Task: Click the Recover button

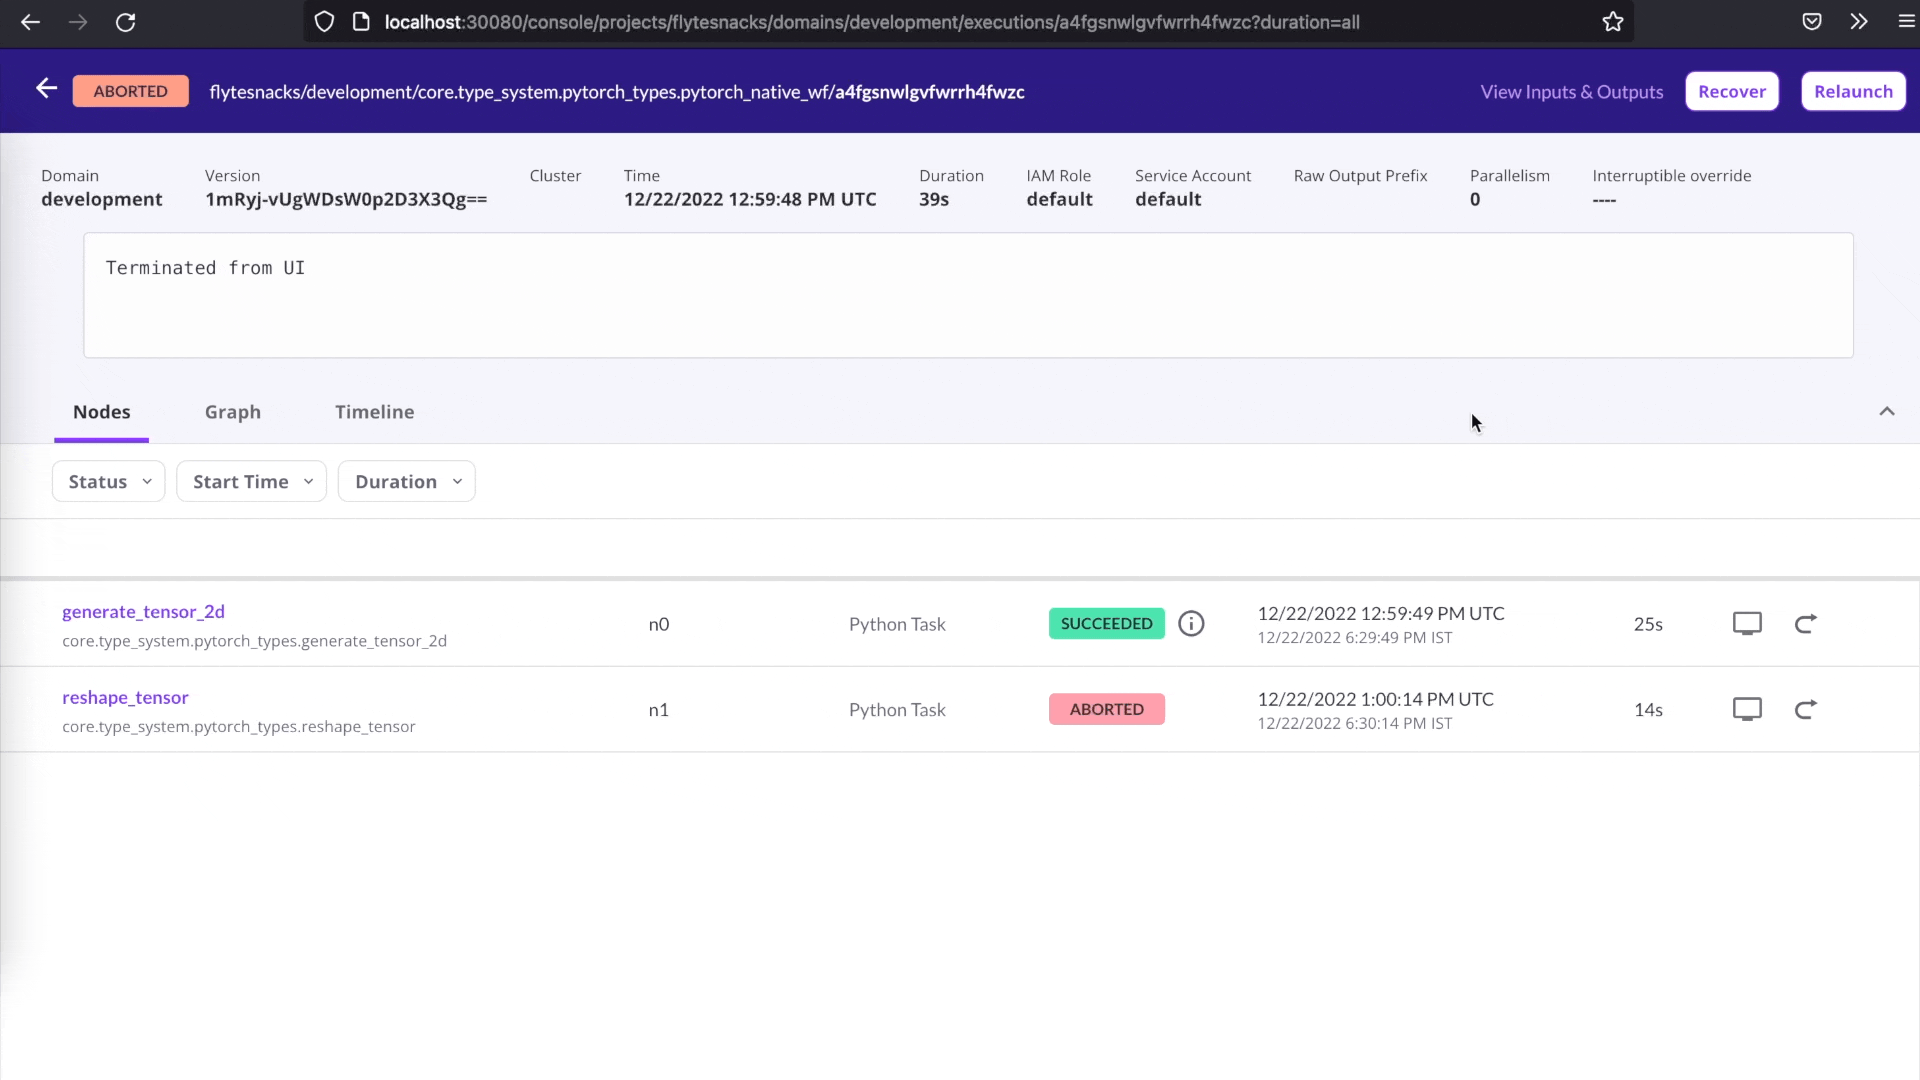Action: [x=1732, y=91]
